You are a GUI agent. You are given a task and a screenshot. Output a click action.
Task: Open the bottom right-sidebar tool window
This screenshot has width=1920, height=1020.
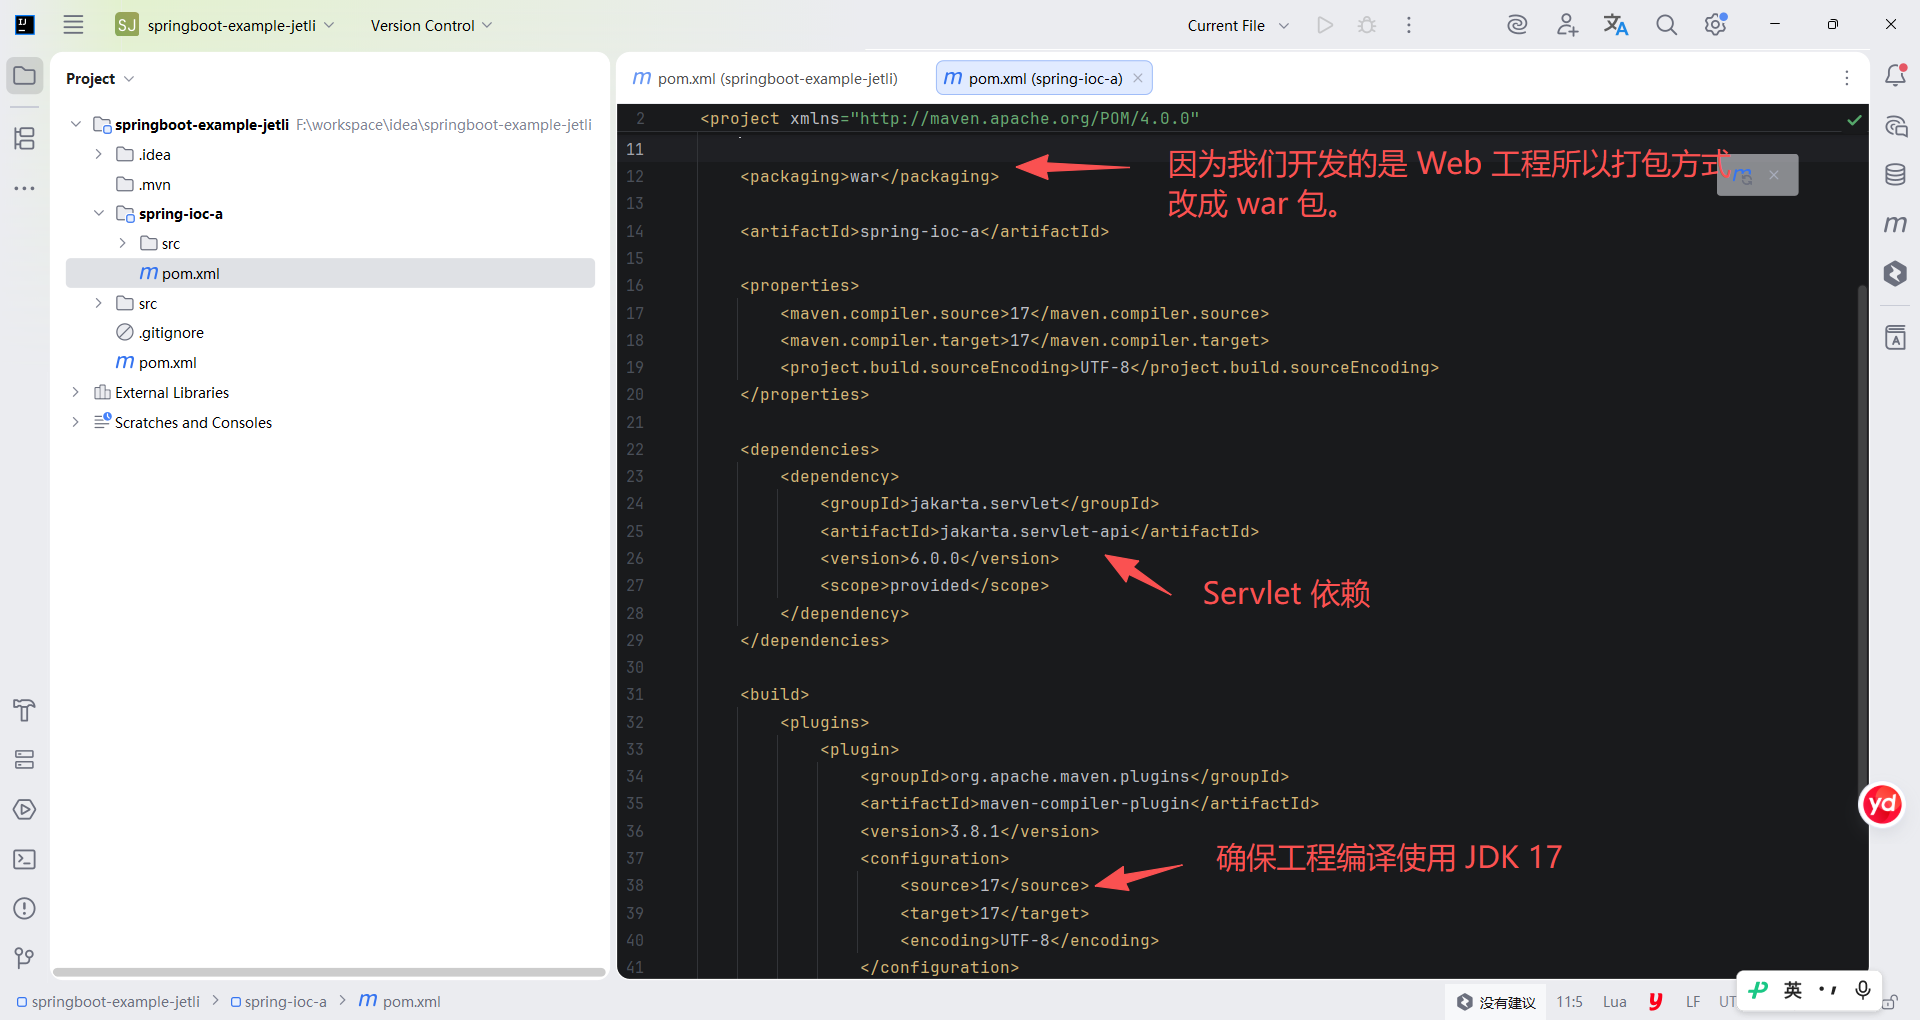coord(1895,338)
